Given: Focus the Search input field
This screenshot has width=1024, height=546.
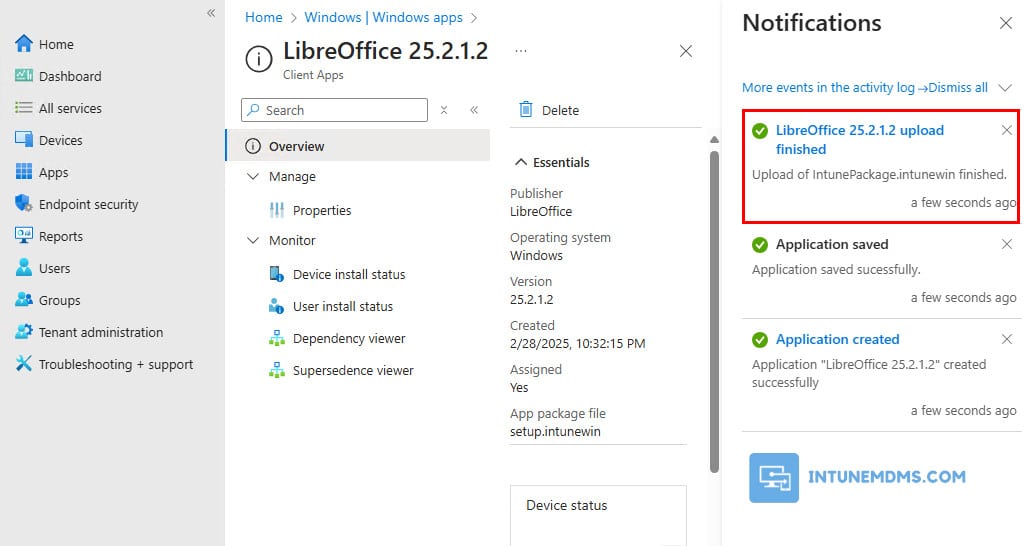Looking at the screenshot, I should pyautogui.click(x=334, y=110).
